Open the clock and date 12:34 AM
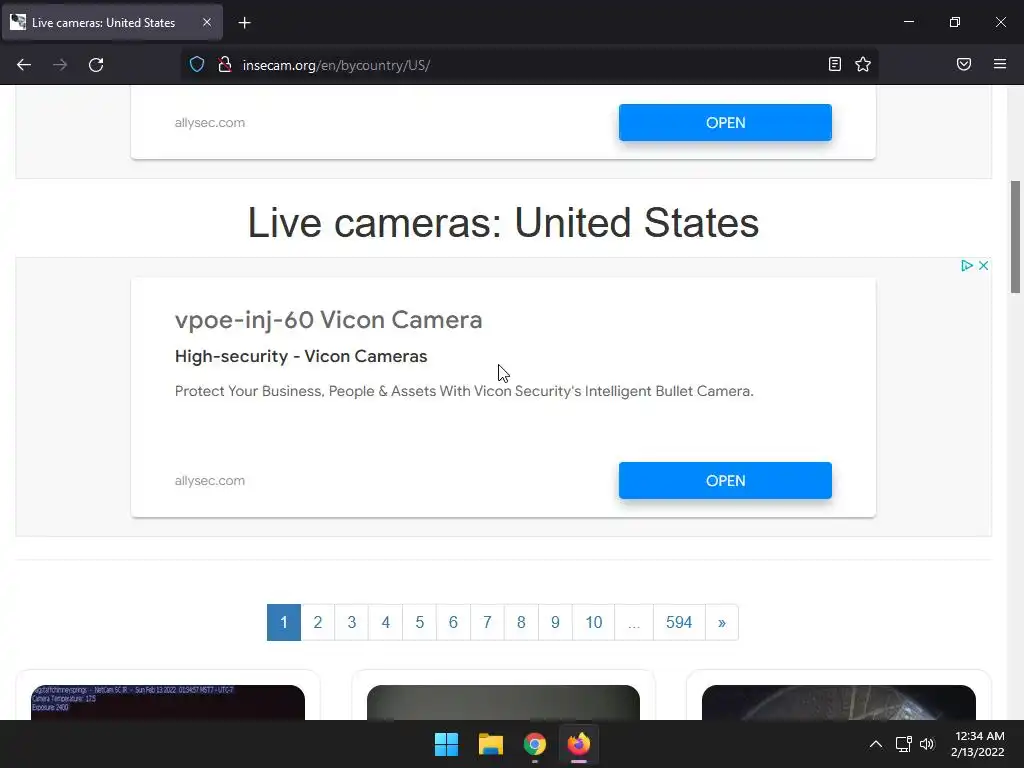This screenshot has height=768, width=1024. [x=978, y=744]
